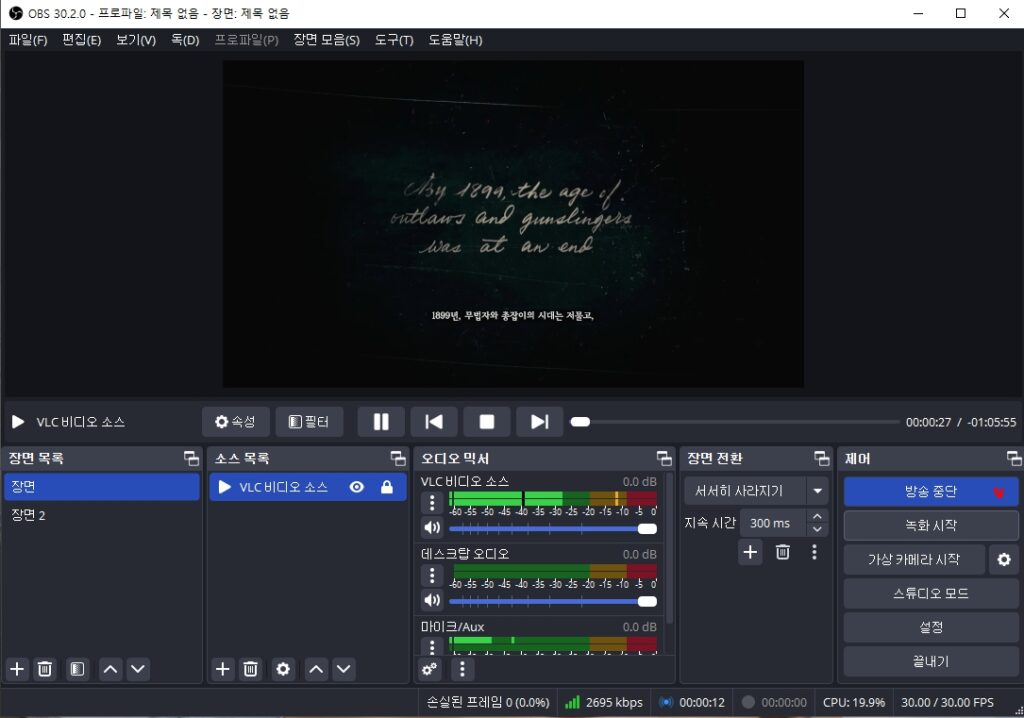
Task: Delete the selected scene
Action: click(44, 669)
